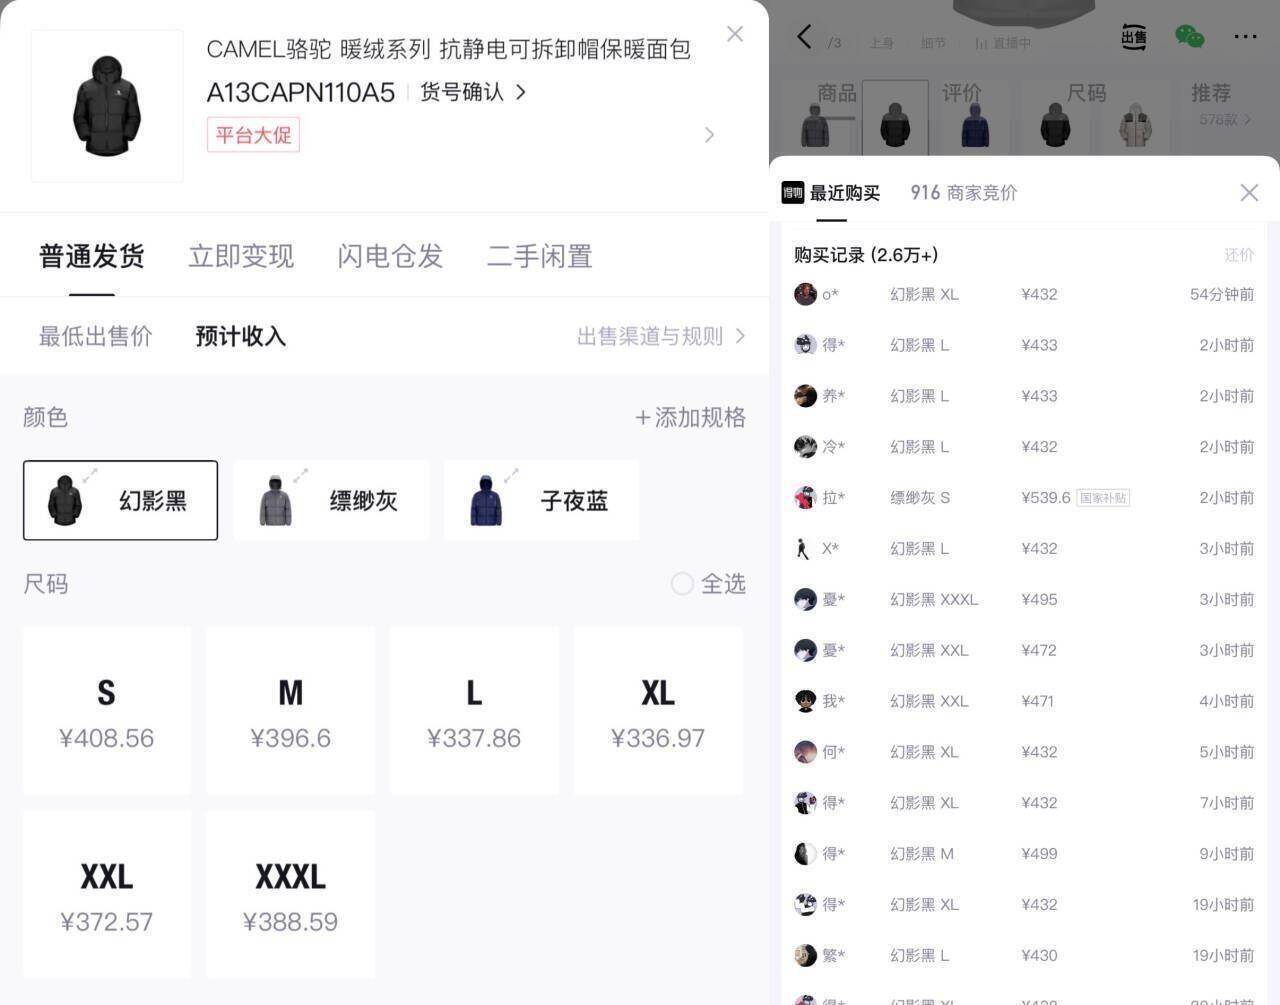Click the 54分钟前 timestamp
The height and width of the screenshot is (1005, 1280).
coord(1222,294)
